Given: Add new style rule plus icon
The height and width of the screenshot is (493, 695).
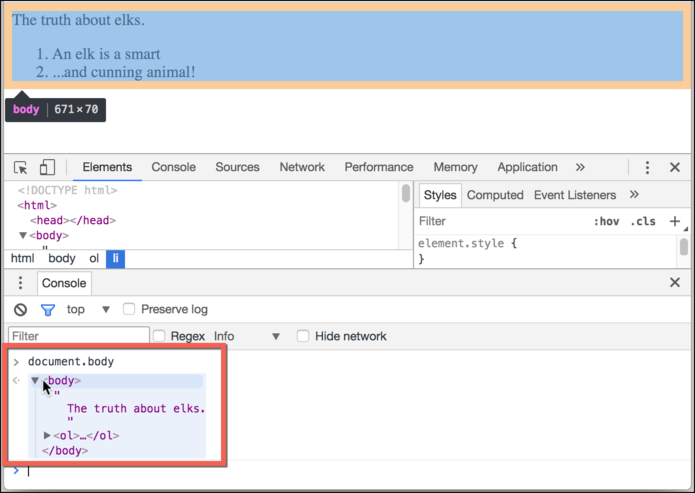Looking at the screenshot, I should pos(675,221).
